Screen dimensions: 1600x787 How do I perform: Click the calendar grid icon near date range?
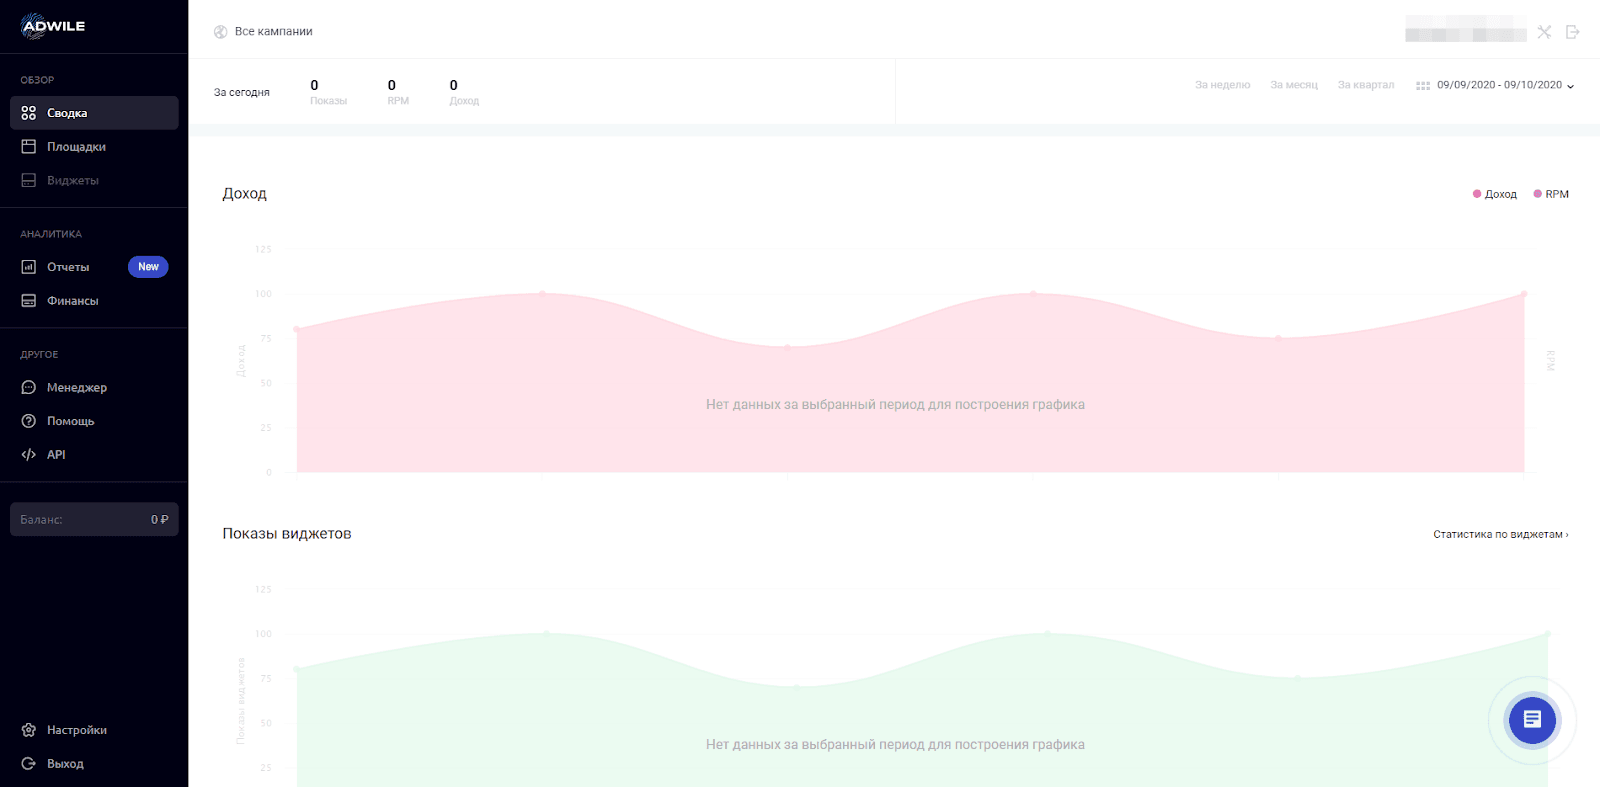[x=1422, y=86]
